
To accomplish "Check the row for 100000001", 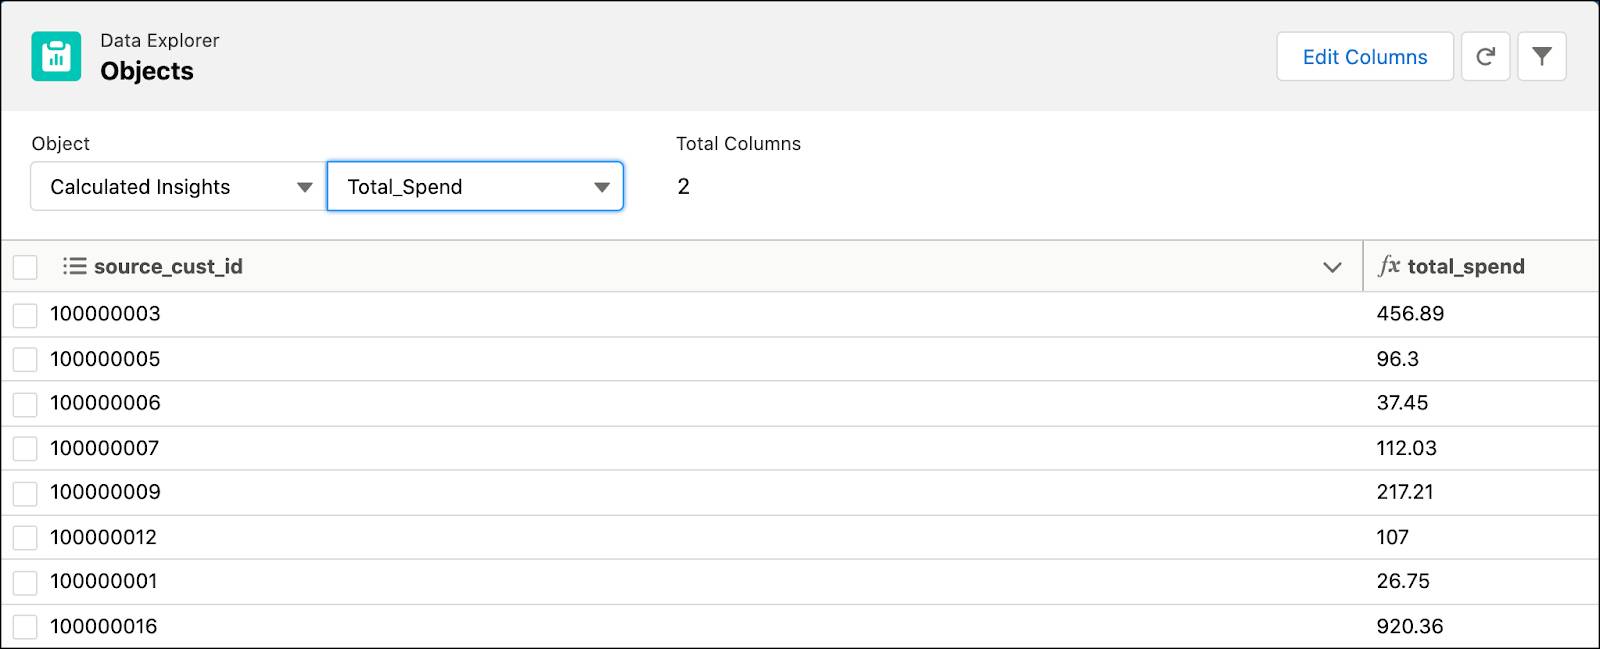I will click(25, 582).
